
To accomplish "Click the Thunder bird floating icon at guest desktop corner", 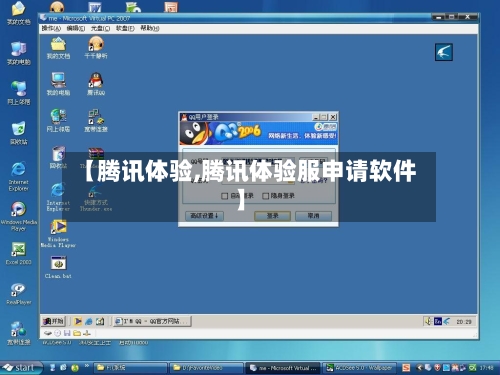I will coord(444,52).
